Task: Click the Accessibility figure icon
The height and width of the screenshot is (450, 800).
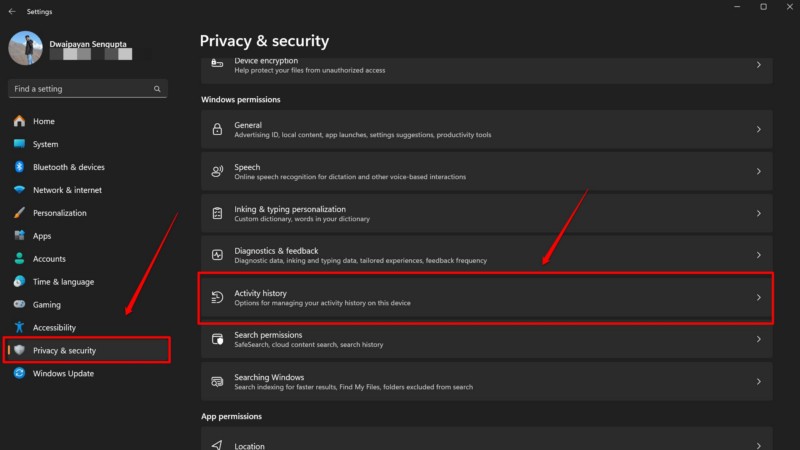Action: click(x=19, y=327)
